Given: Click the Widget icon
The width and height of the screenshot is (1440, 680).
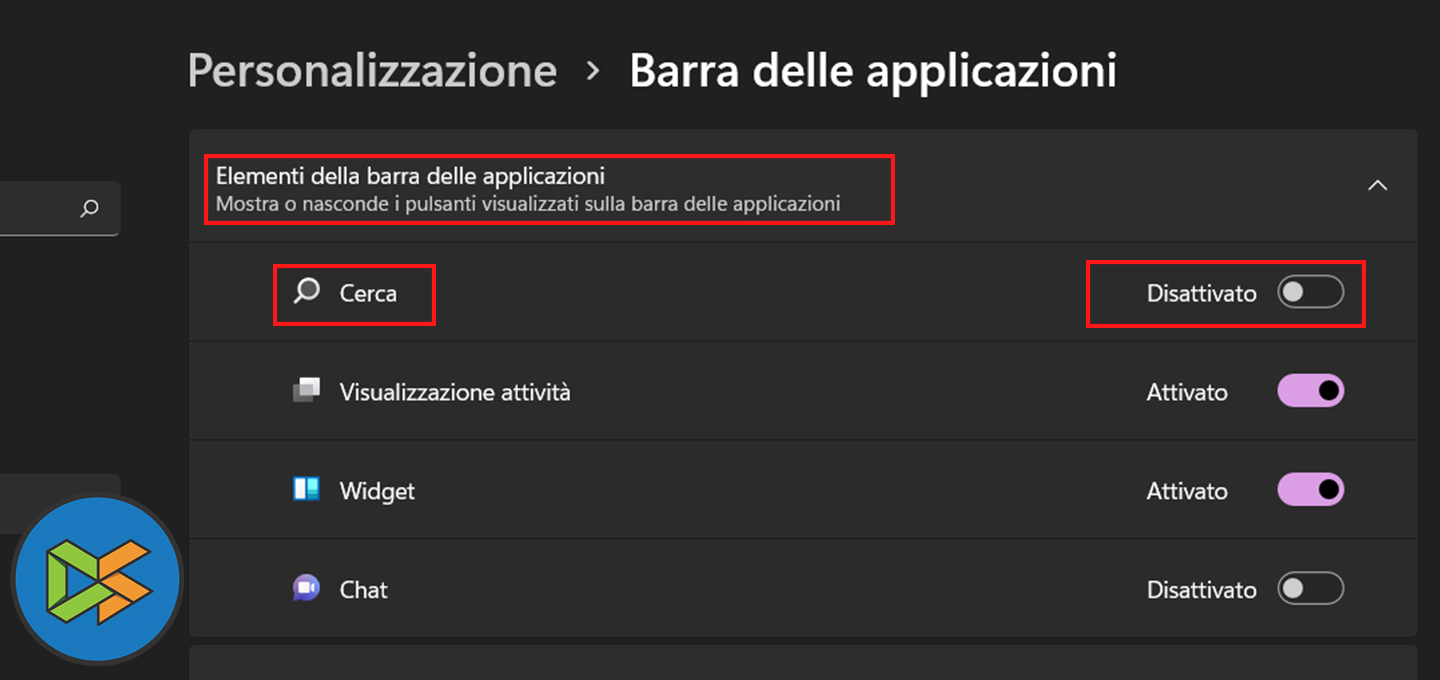Looking at the screenshot, I should [x=306, y=490].
